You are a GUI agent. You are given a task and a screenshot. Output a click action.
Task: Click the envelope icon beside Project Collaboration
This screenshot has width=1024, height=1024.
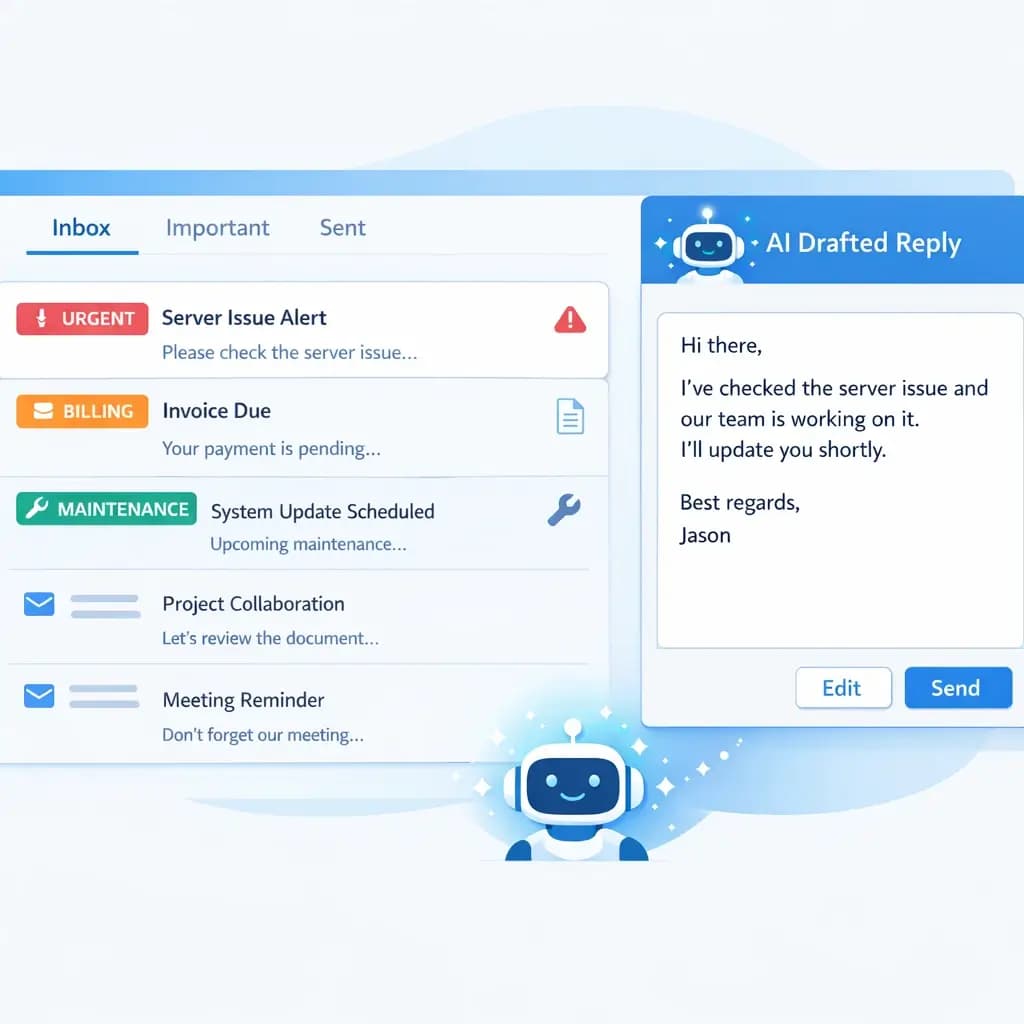pyautogui.click(x=39, y=604)
